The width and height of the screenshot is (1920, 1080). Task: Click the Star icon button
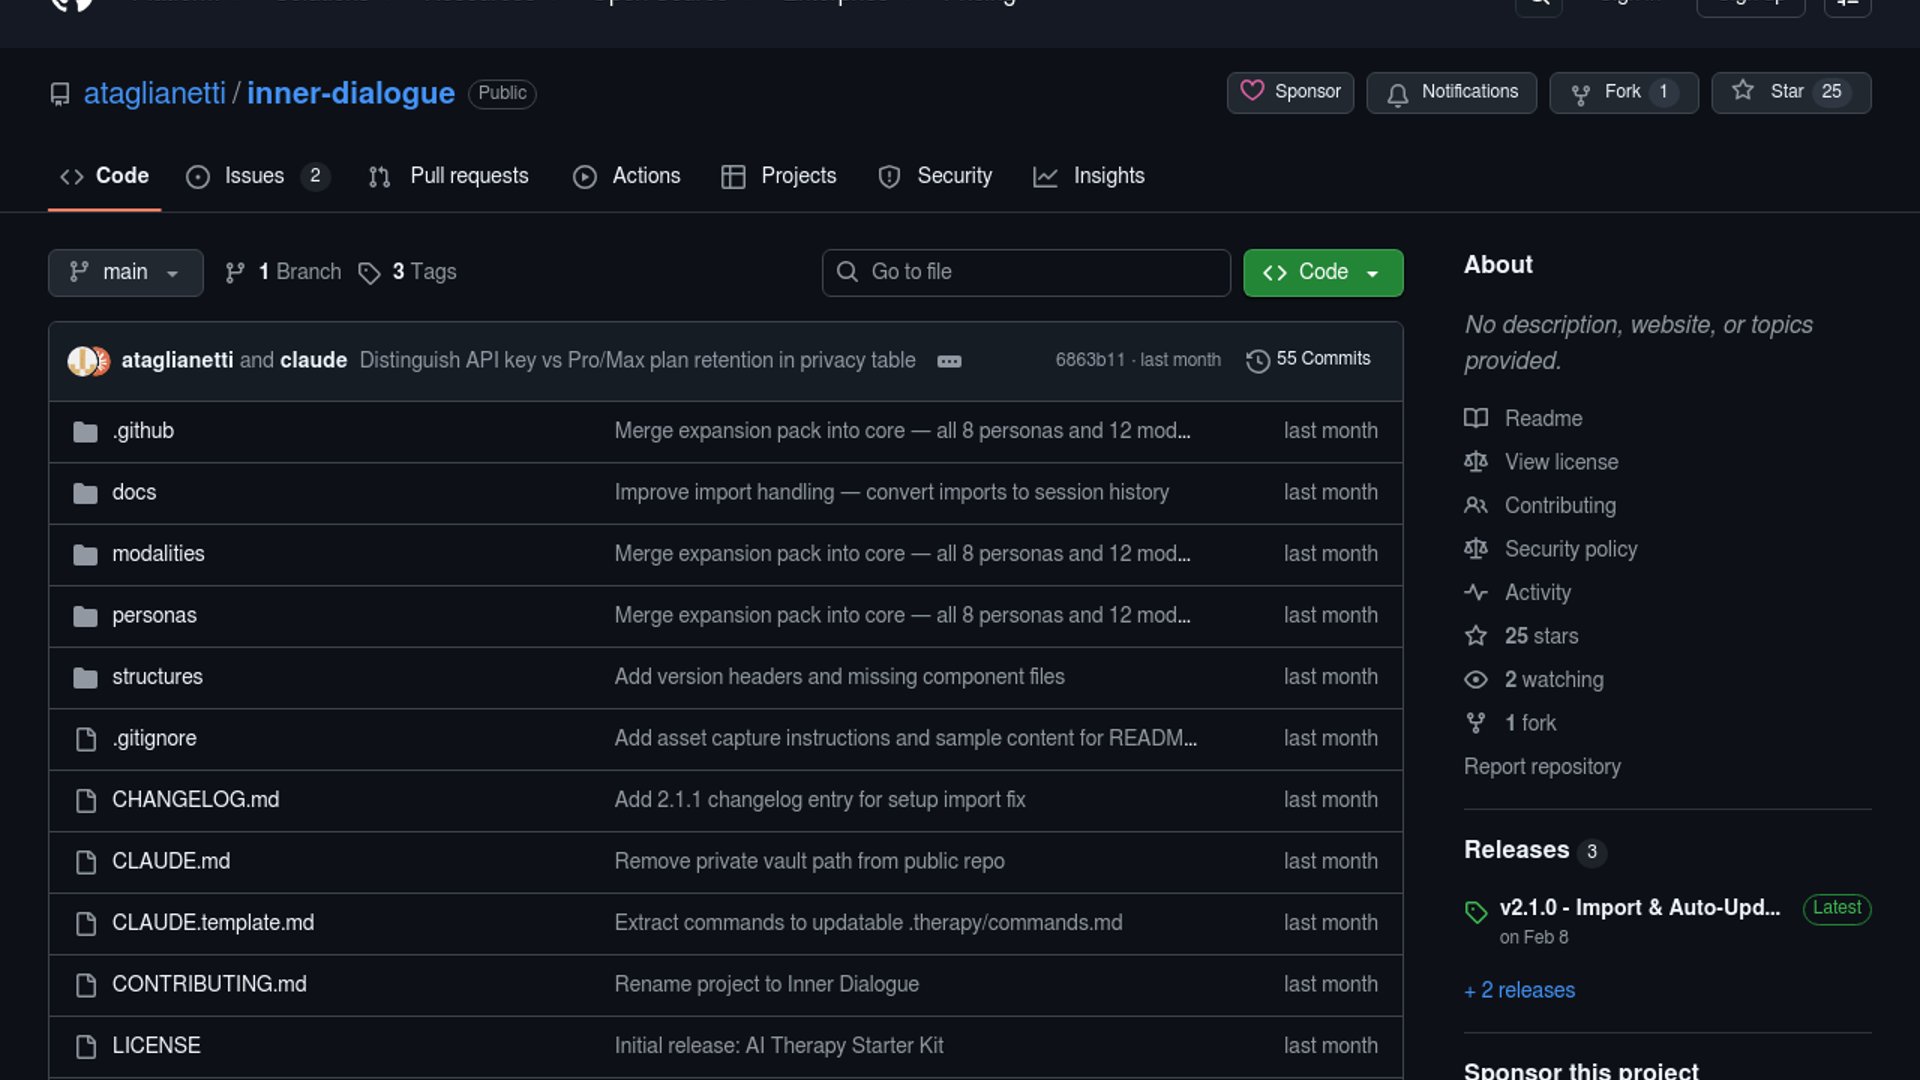point(1743,91)
